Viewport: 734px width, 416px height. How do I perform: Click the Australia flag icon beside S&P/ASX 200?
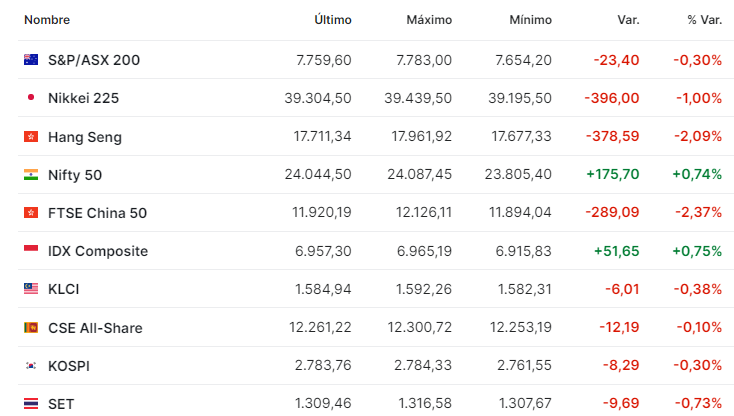[31, 60]
